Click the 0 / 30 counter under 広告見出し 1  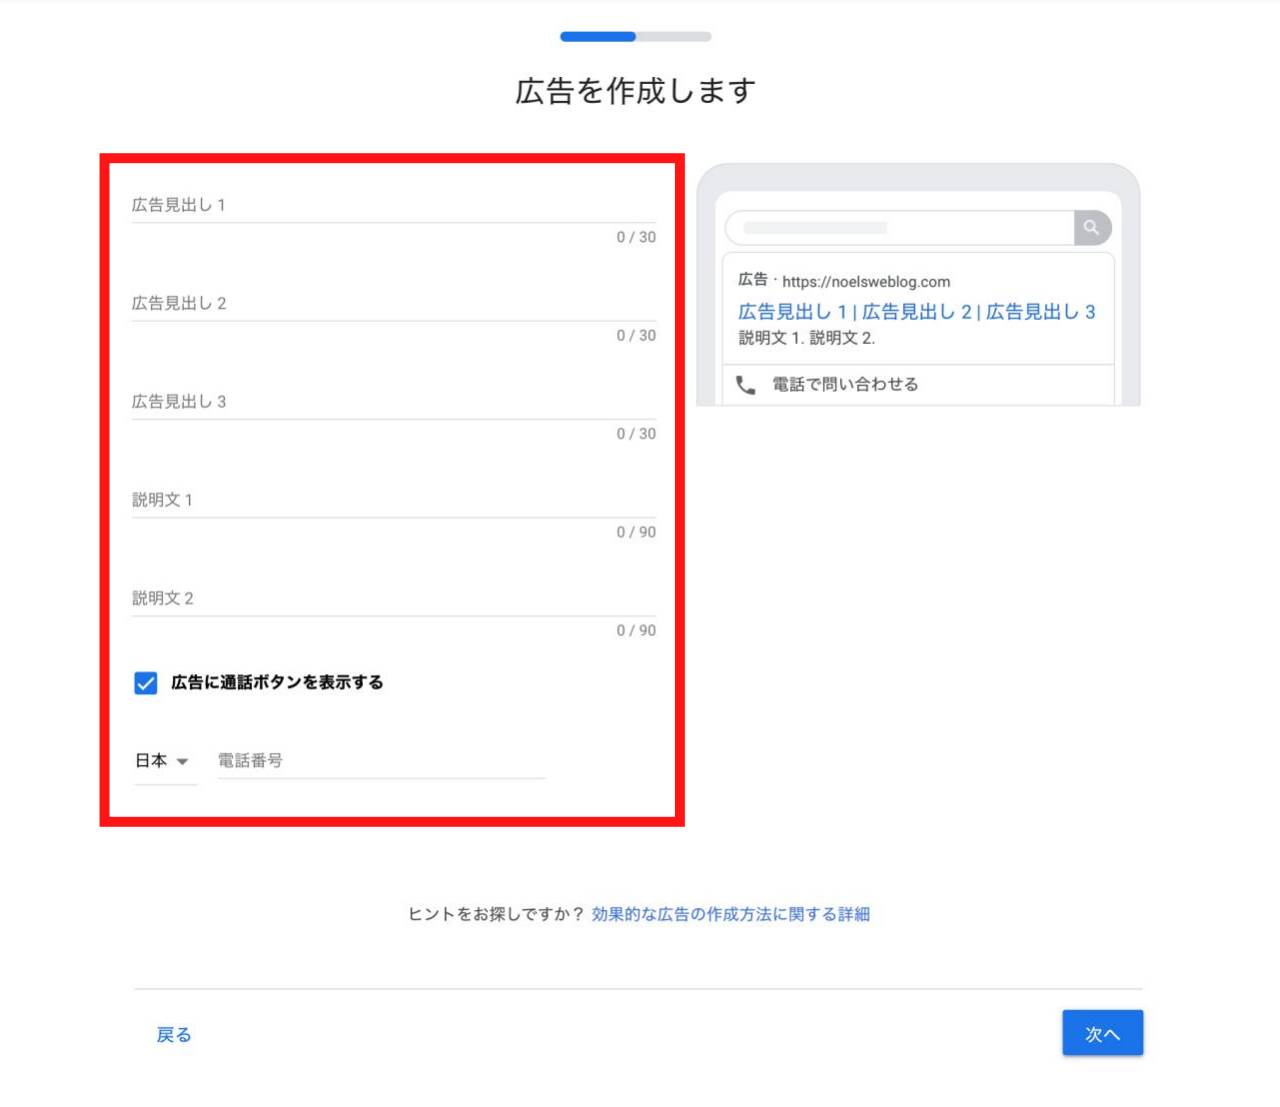pyautogui.click(x=636, y=237)
